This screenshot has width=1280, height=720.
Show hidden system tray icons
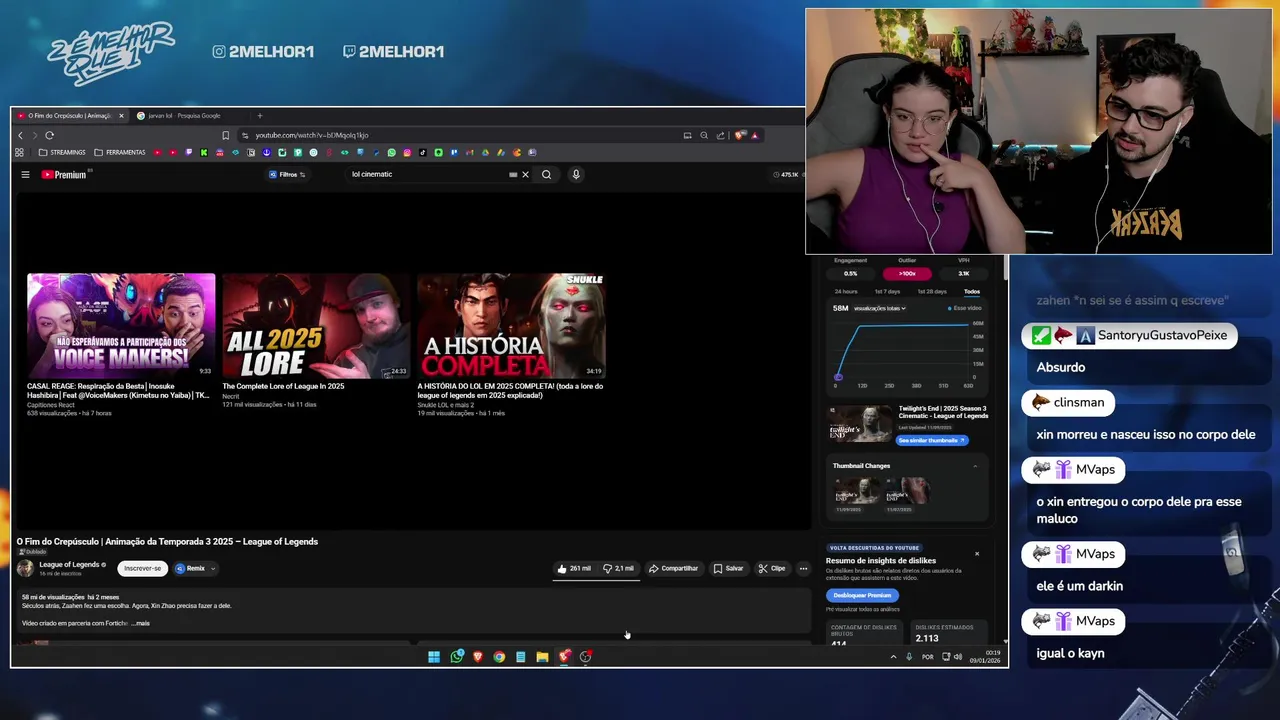893,657
